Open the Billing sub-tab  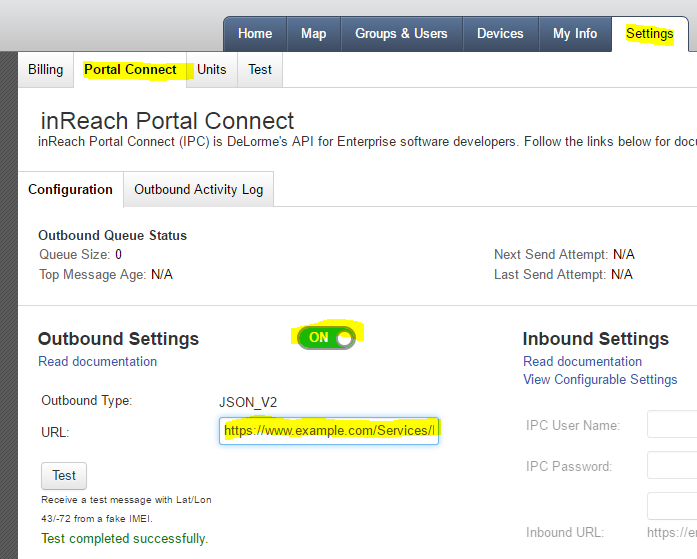pyautogui.click(x=46, y=70)
